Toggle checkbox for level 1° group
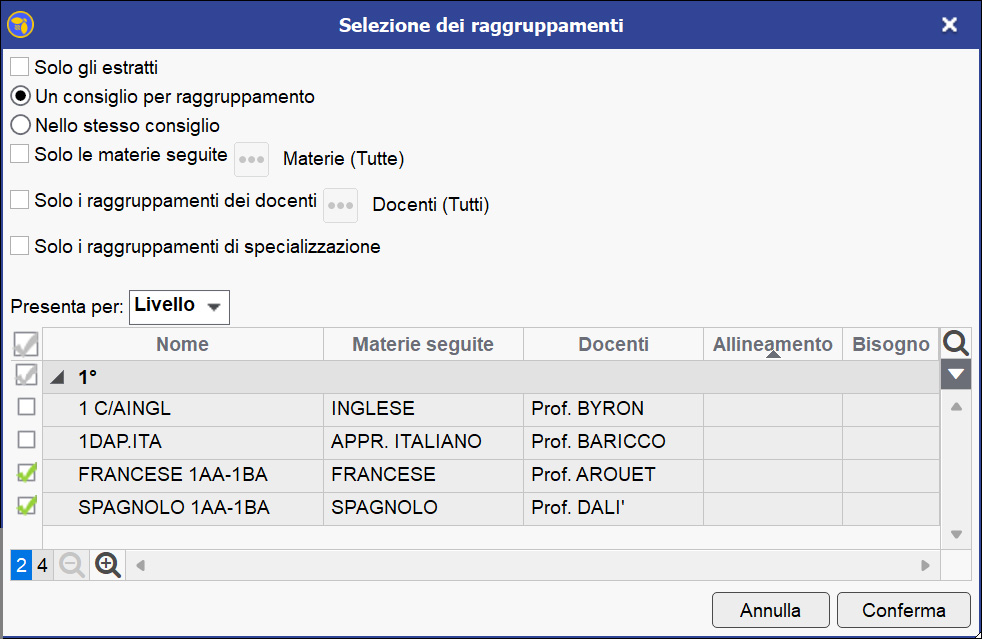Viewport: 982px width, 639px height. (x=26, y=375)
